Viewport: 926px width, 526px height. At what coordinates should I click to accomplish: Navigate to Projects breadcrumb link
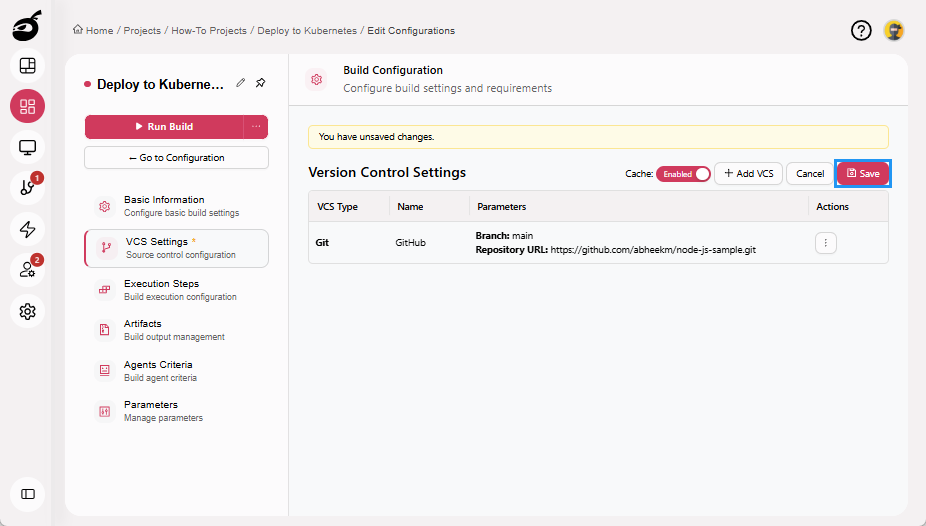pyautogui.click(x=142, y=31)
